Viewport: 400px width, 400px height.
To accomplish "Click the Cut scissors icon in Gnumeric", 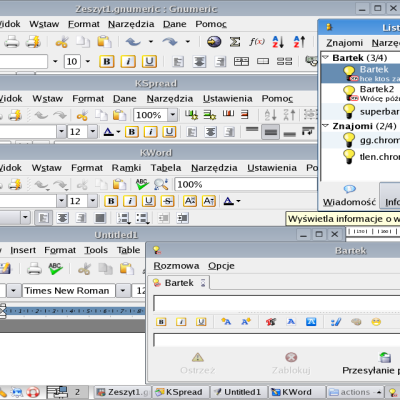I will [62, 42].
